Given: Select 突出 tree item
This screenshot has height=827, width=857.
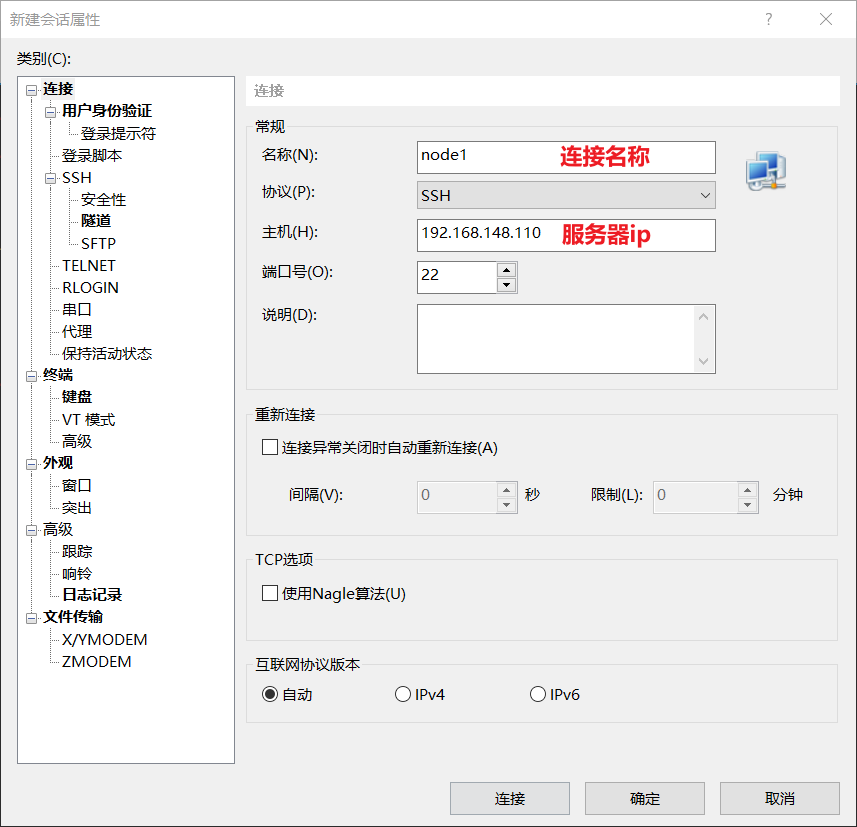Looking at the screenshot, I should click(x=77, y=508).
